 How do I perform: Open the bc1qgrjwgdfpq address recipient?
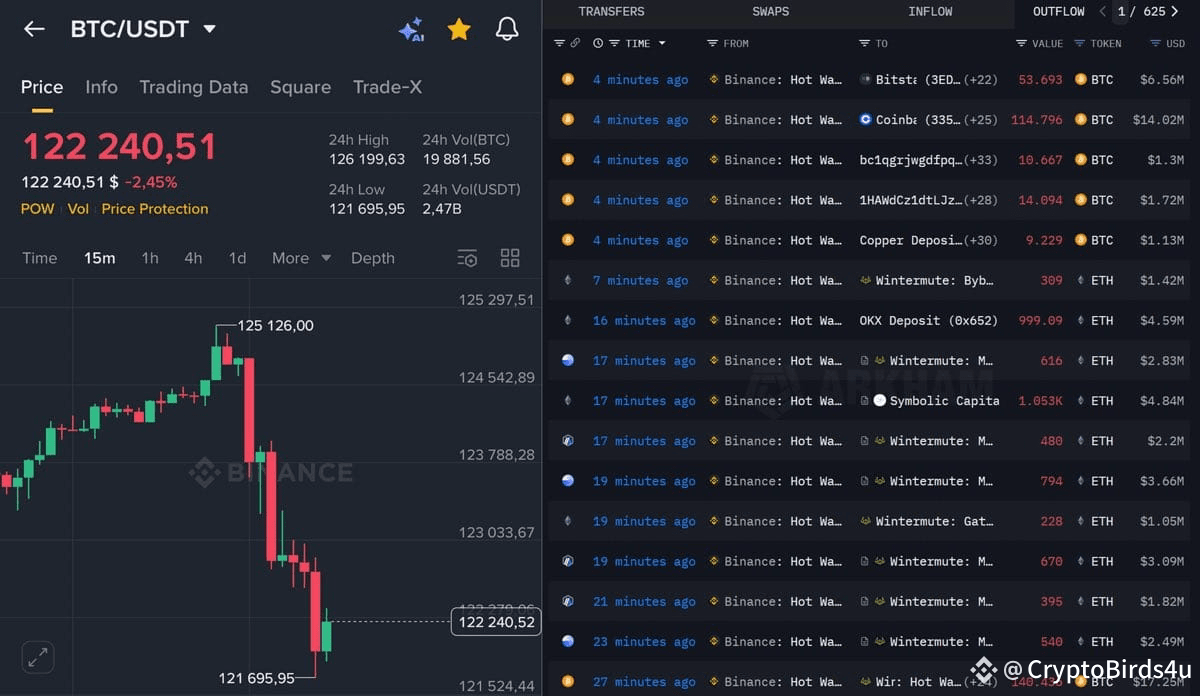coord(911,160)
